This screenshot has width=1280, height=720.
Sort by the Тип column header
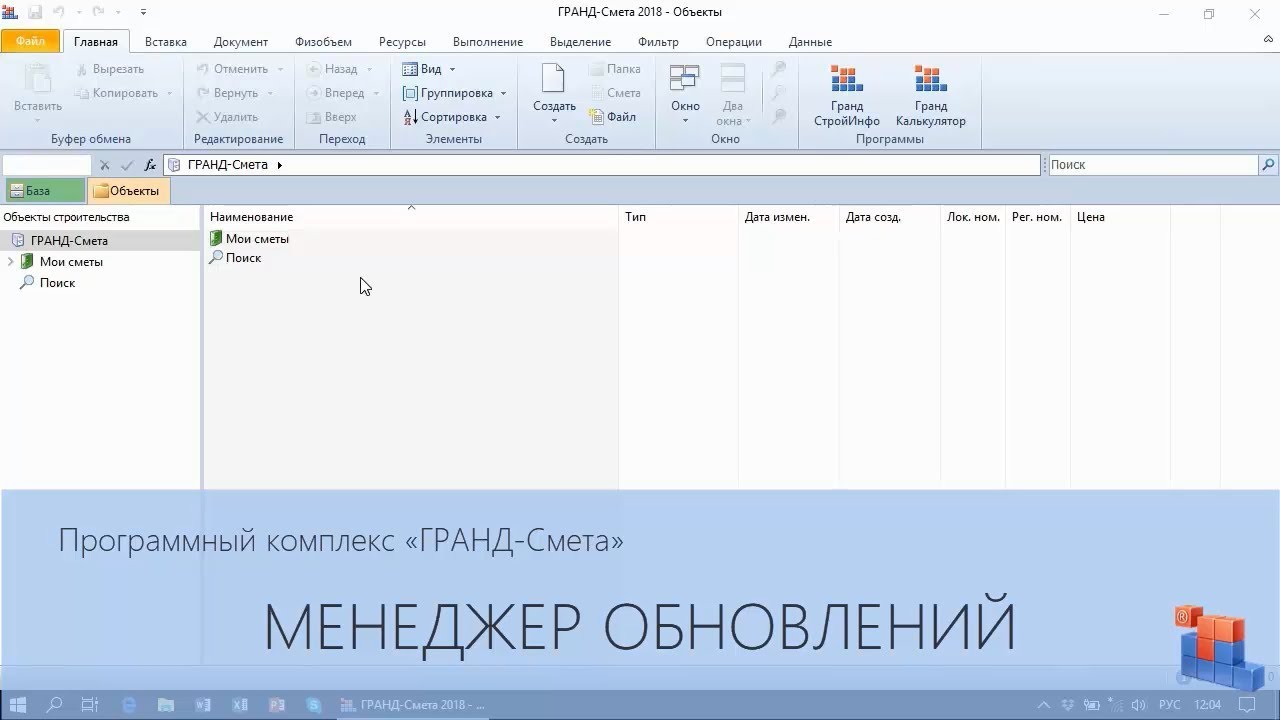[678, 217]
